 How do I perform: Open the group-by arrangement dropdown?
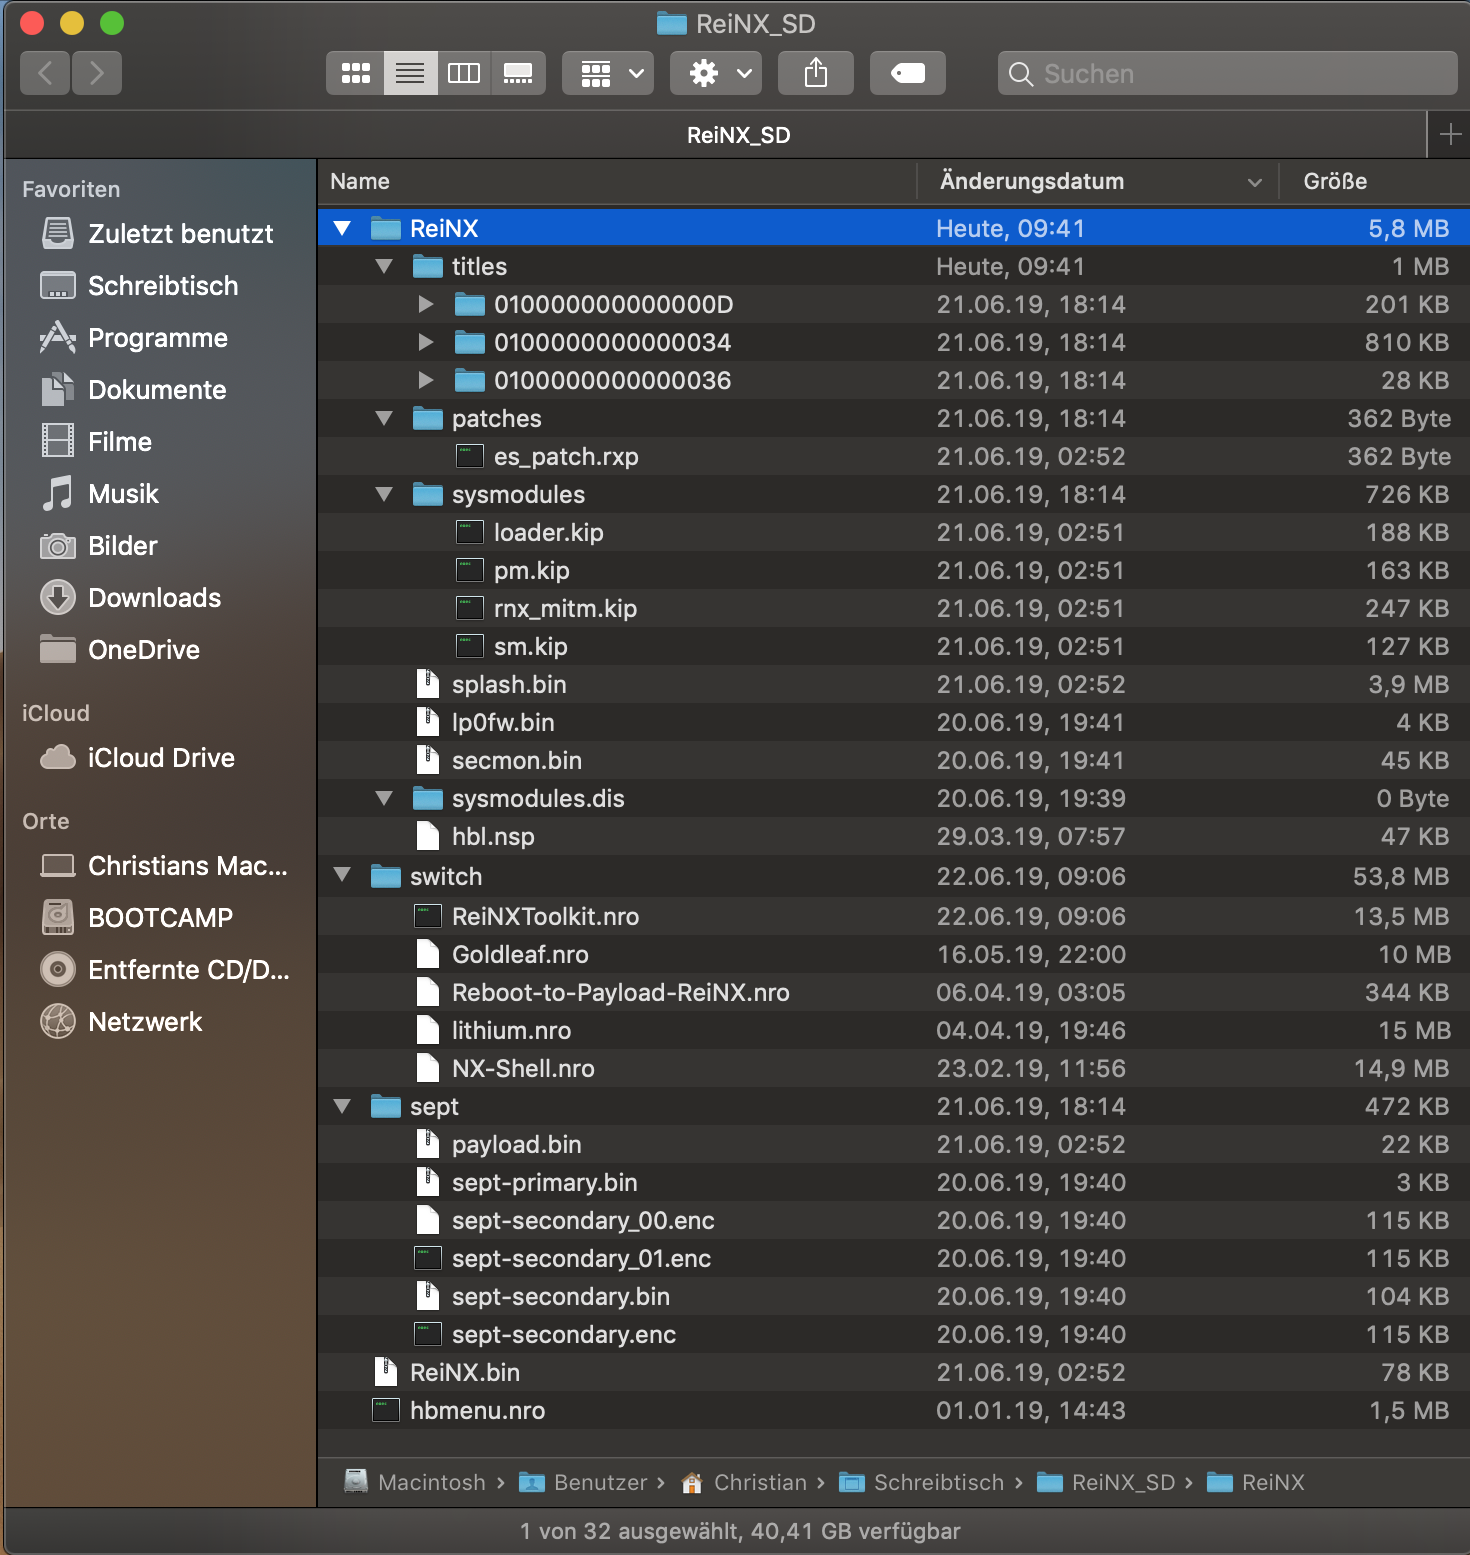click(x=608, y=73)
